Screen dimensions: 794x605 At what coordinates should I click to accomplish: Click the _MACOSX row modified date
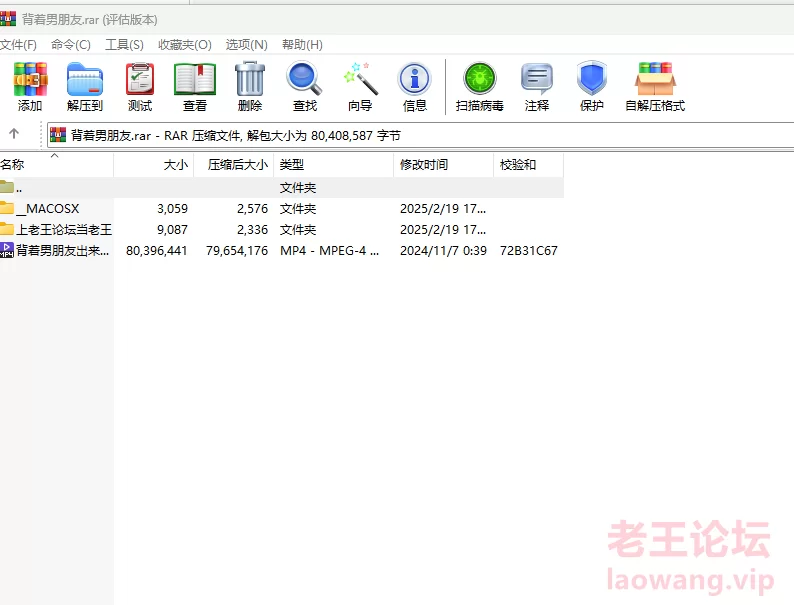click(x=443, y=209)
